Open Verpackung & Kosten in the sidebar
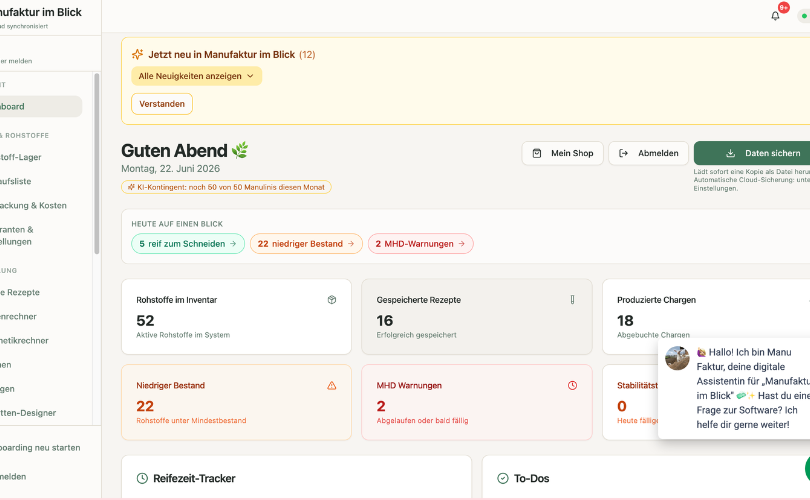 pyautogui.click(x=40, y=206)
